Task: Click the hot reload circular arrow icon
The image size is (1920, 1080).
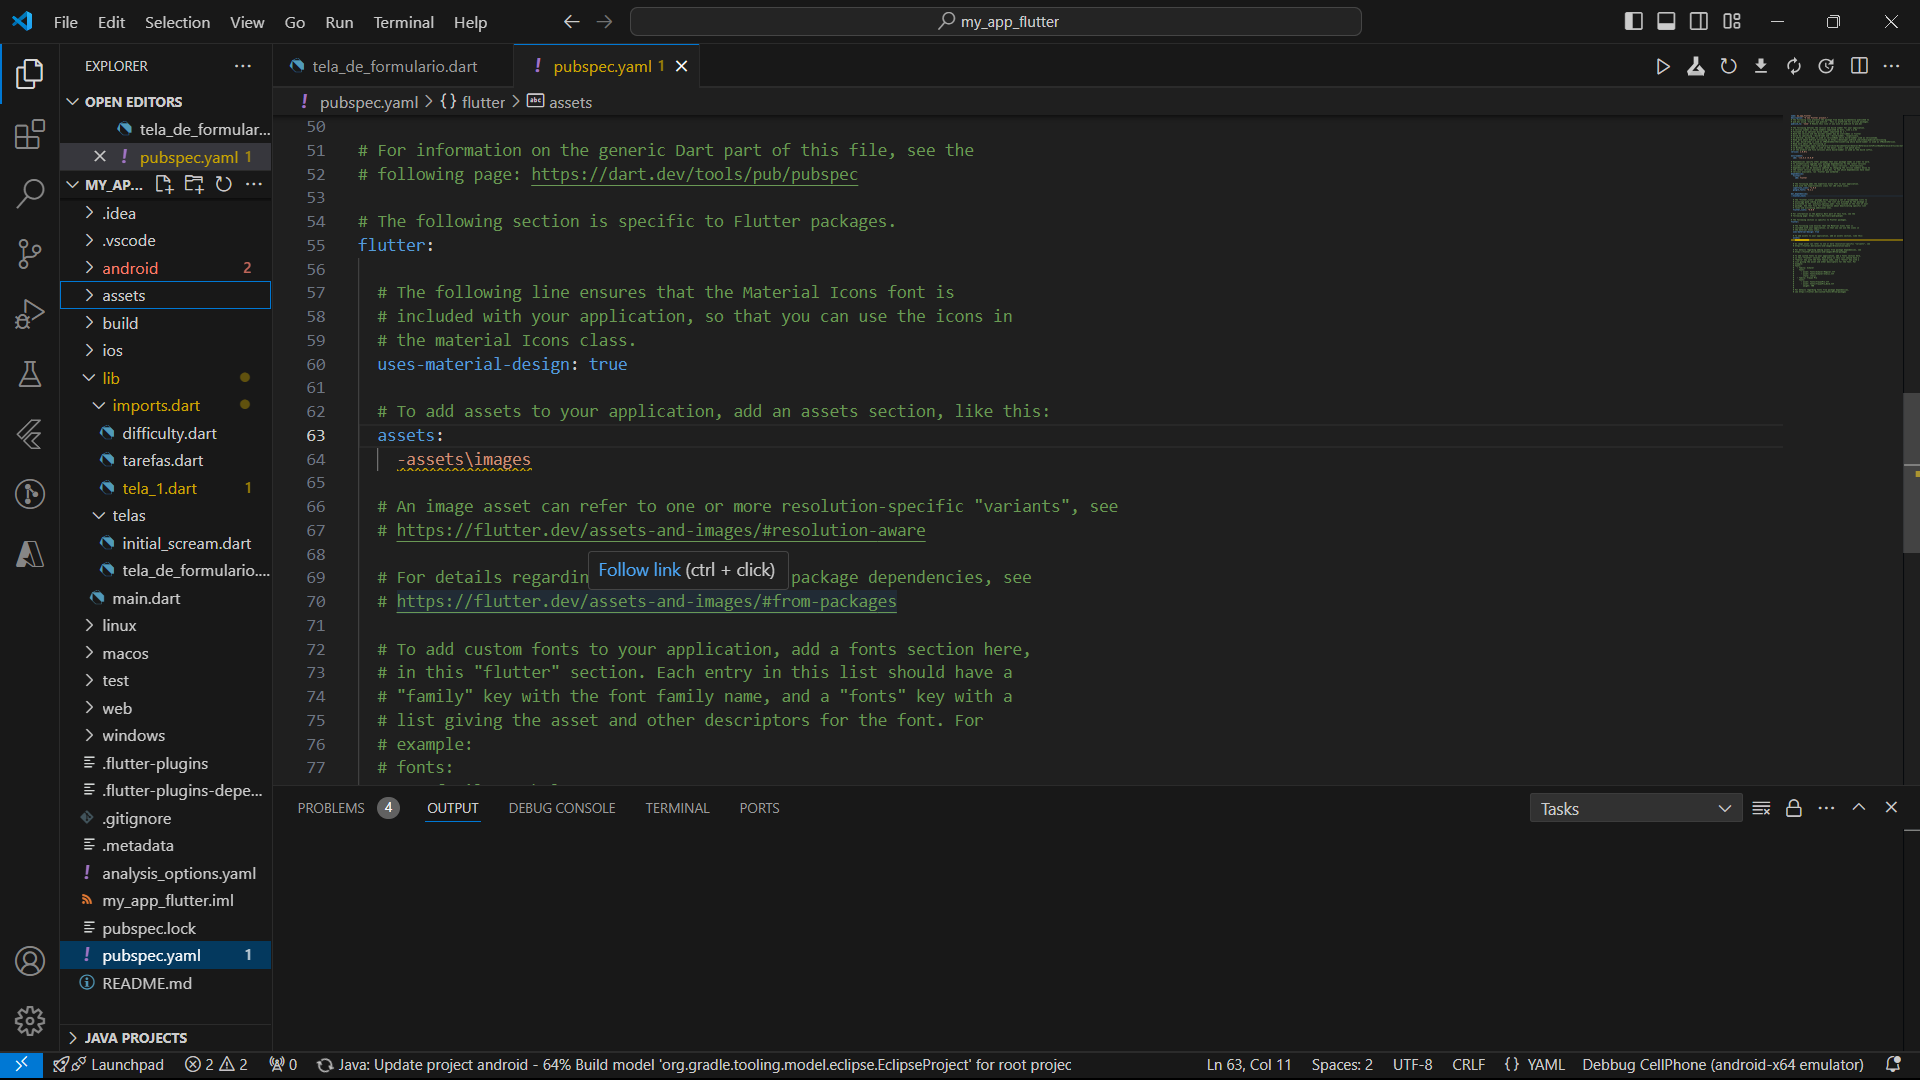Action: click(1728, 66)
